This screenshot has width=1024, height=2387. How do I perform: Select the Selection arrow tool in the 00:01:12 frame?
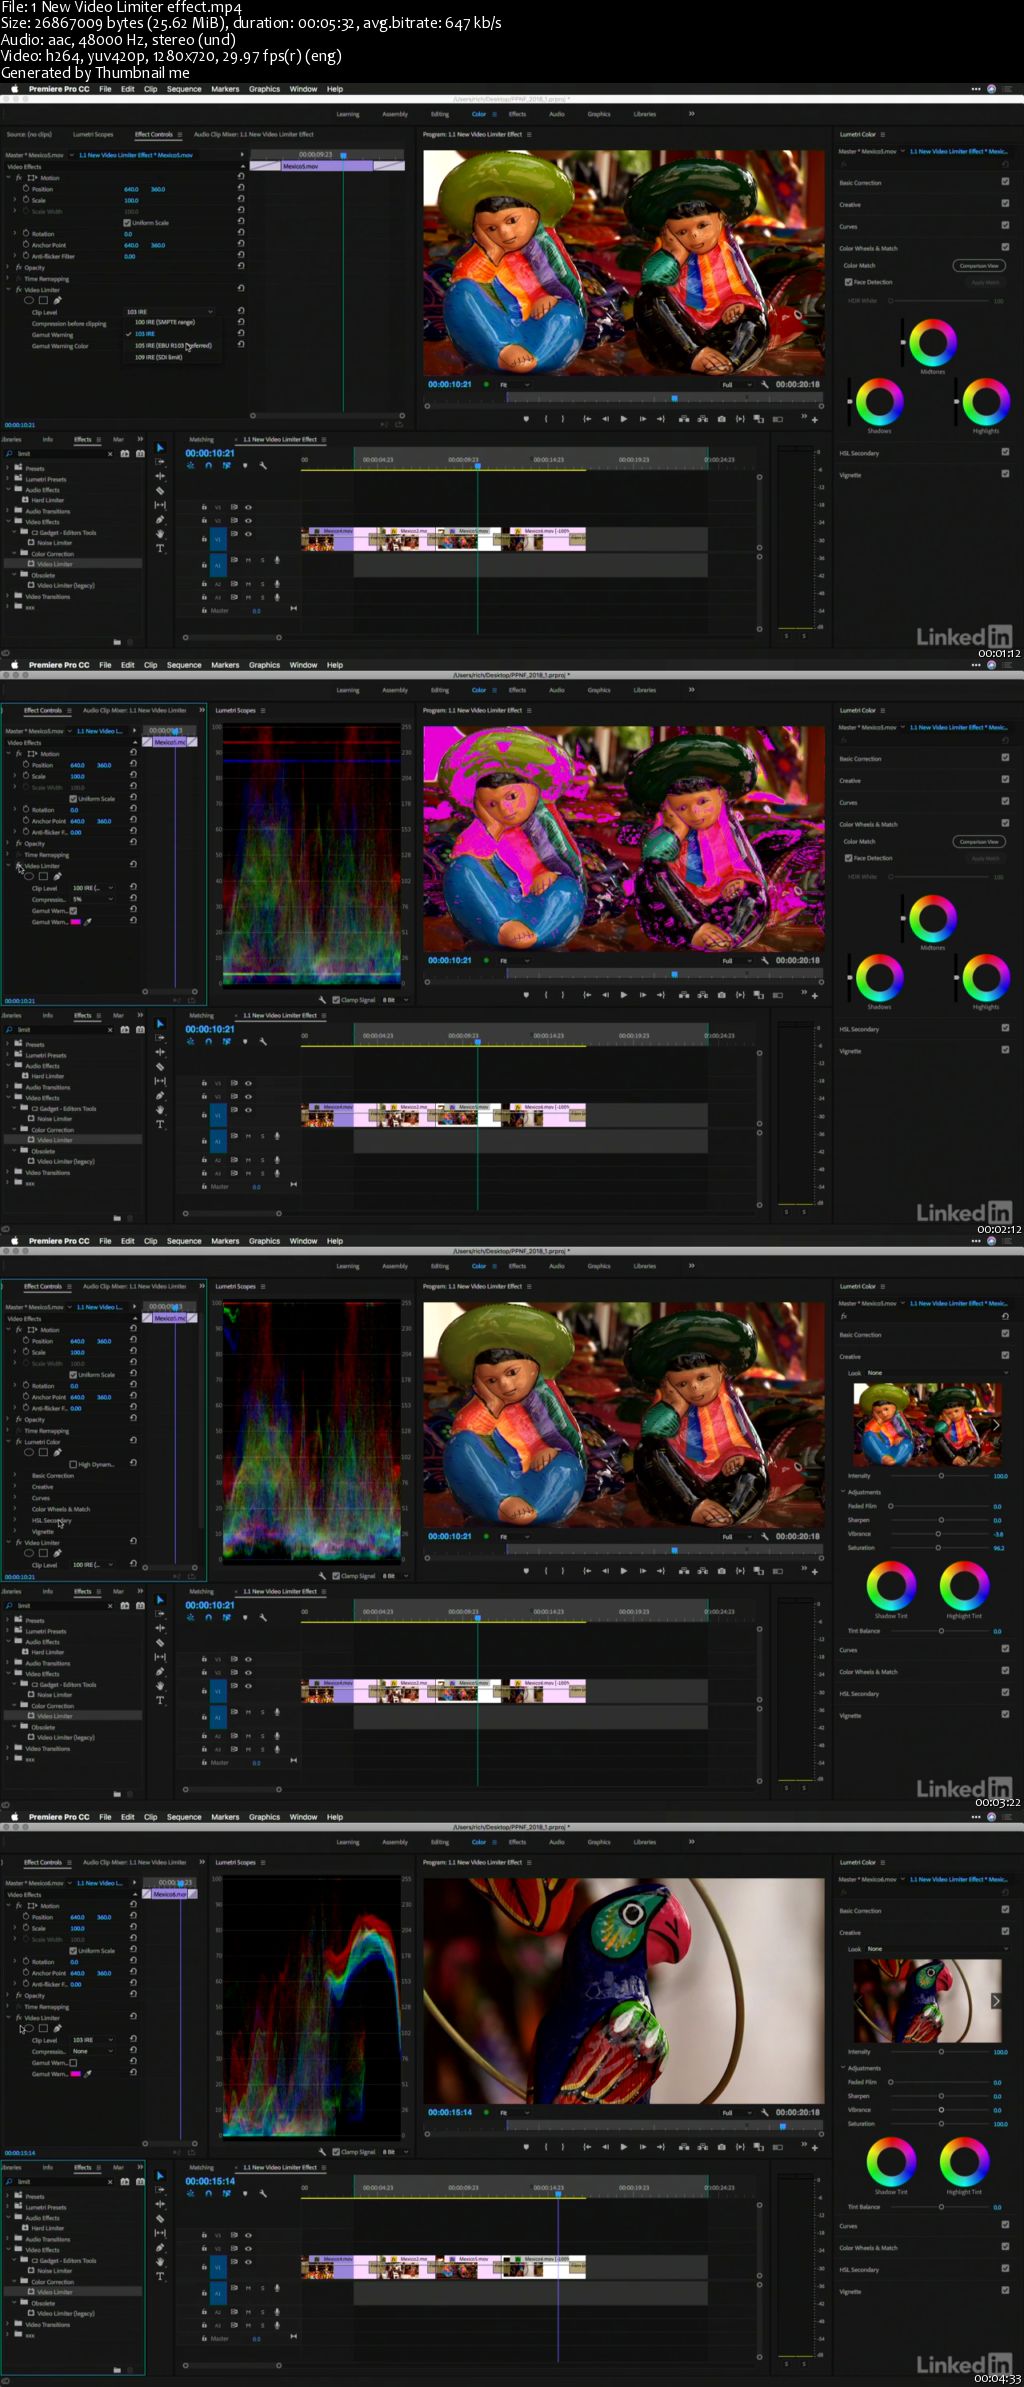coord(160,448)
